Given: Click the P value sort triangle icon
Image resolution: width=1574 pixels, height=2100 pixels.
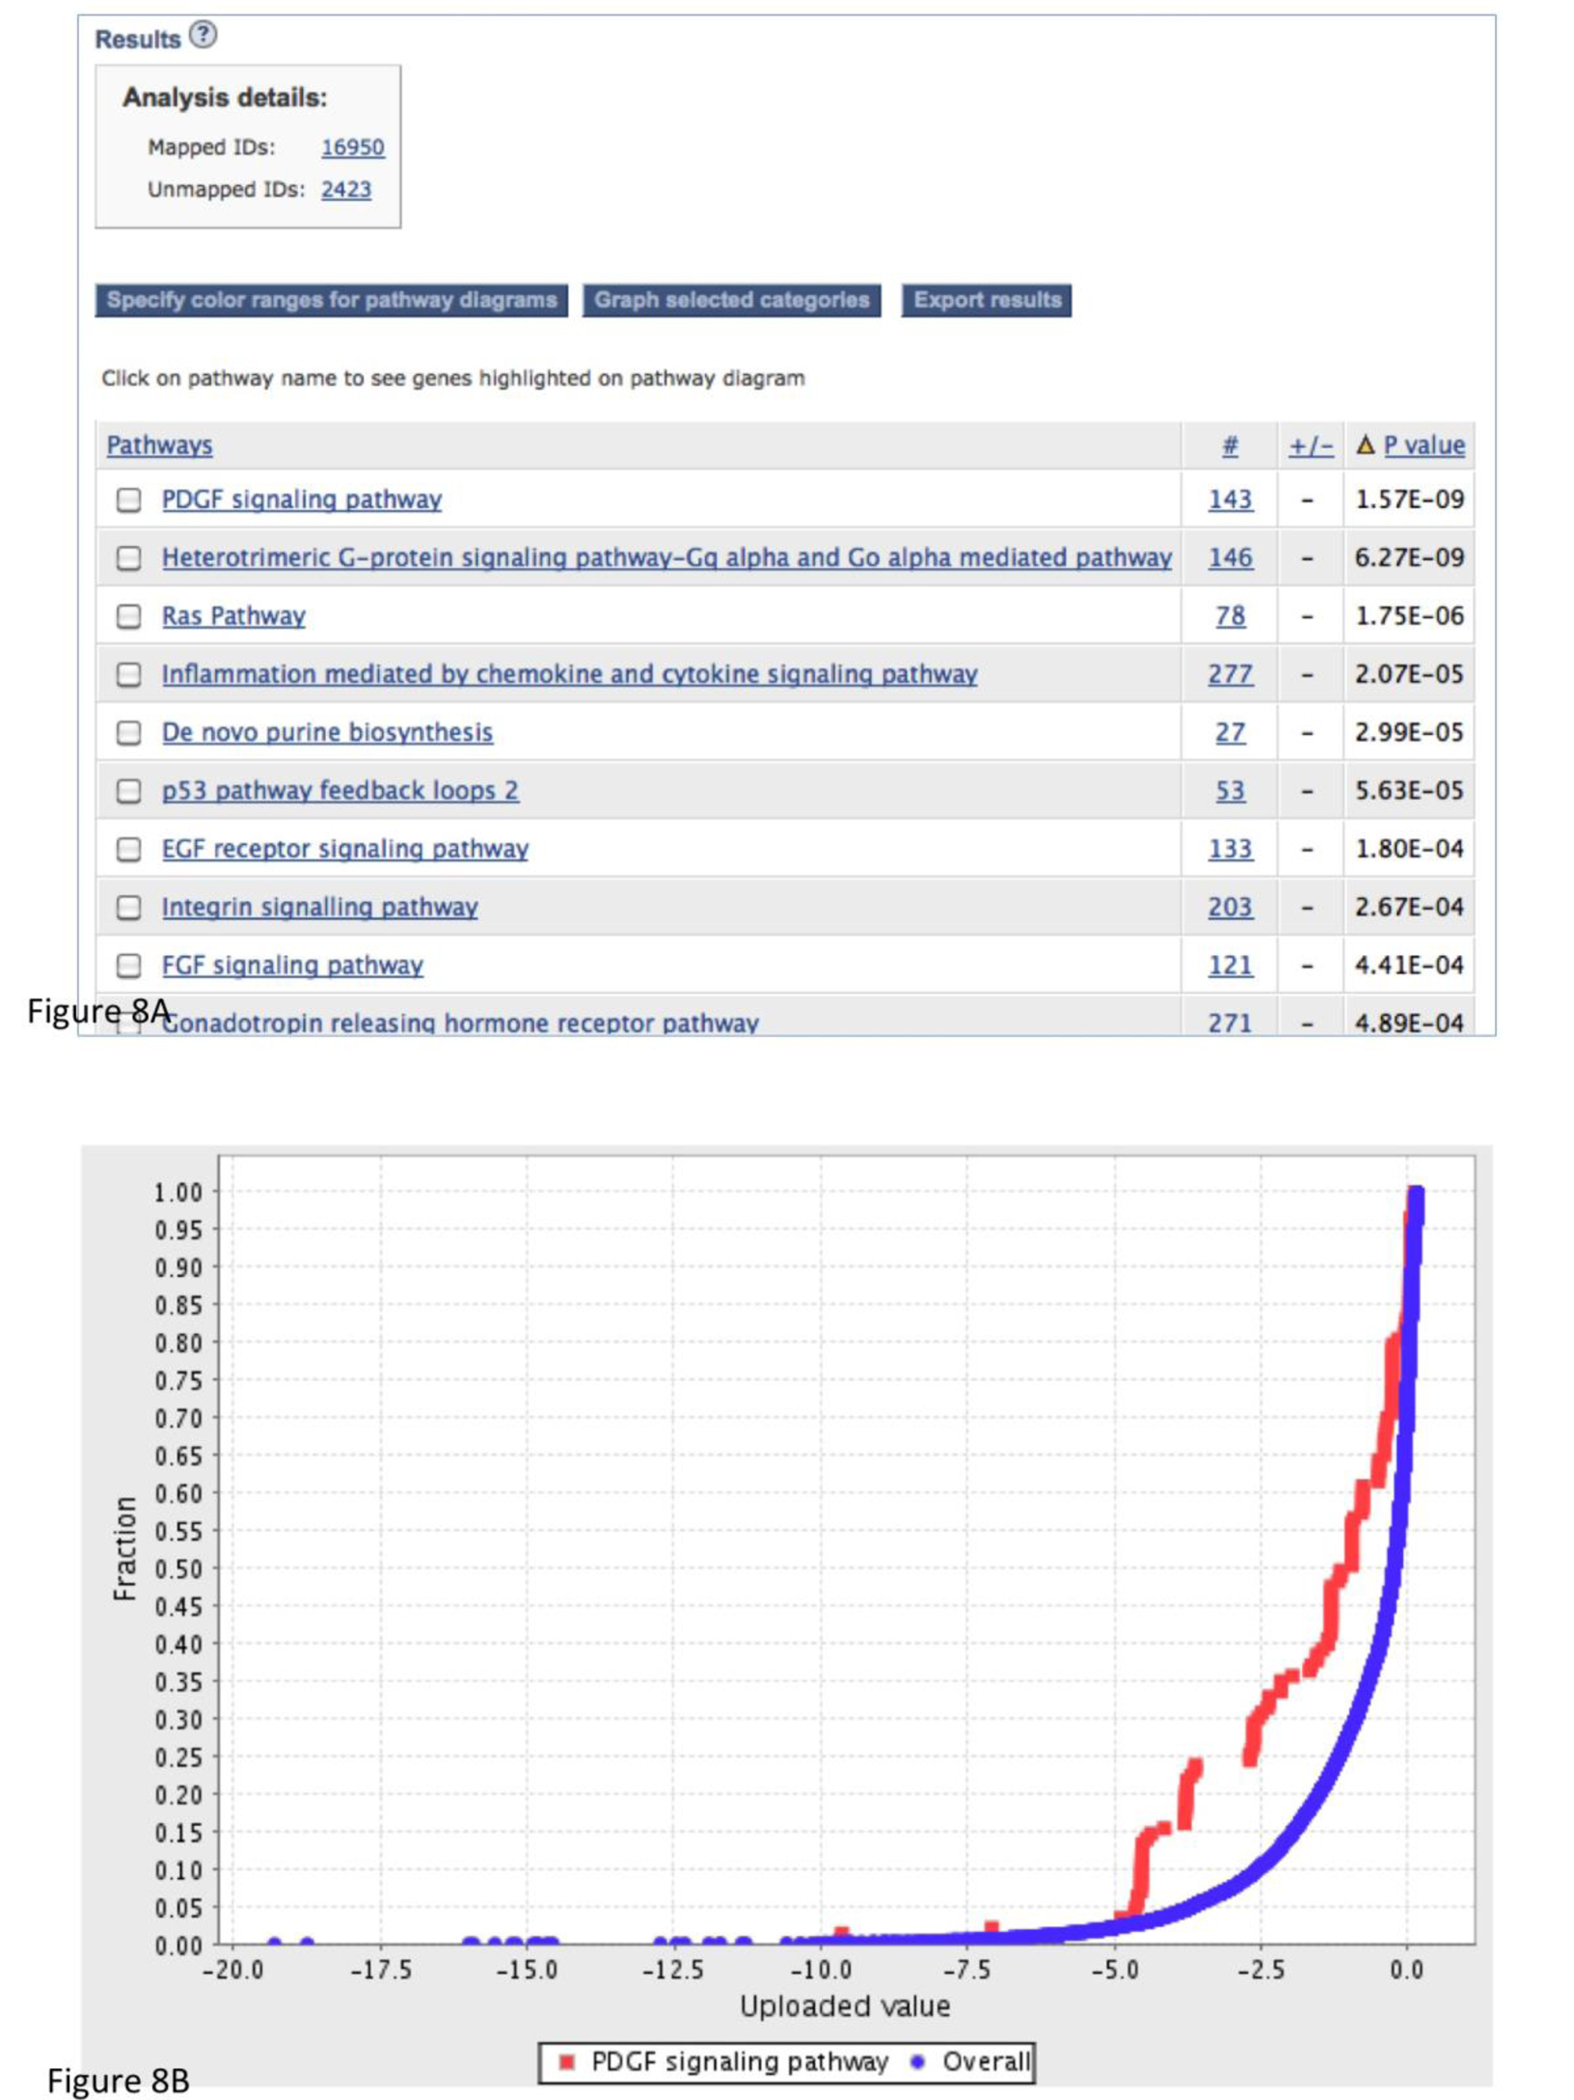Looking at the screenshot, I should [1365, 444].
